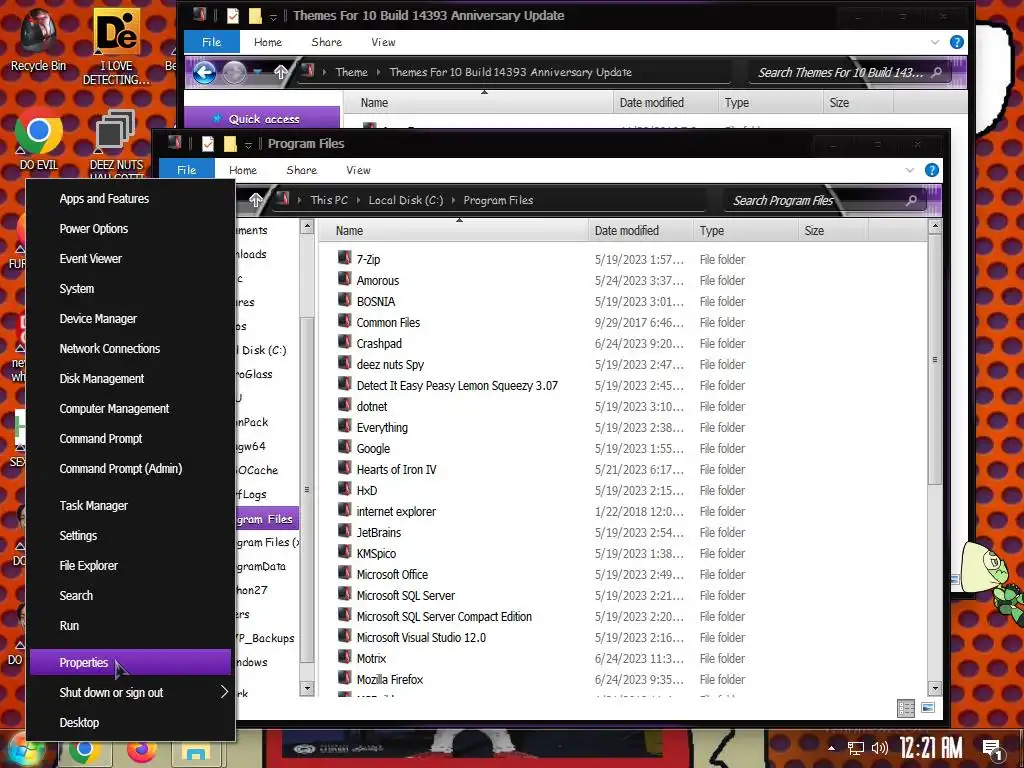Image resolution: width=1024 pixels, height=768 pixels.
Task: Open the Recycle Bin desktop icon
Action: [x=38, y=39]
